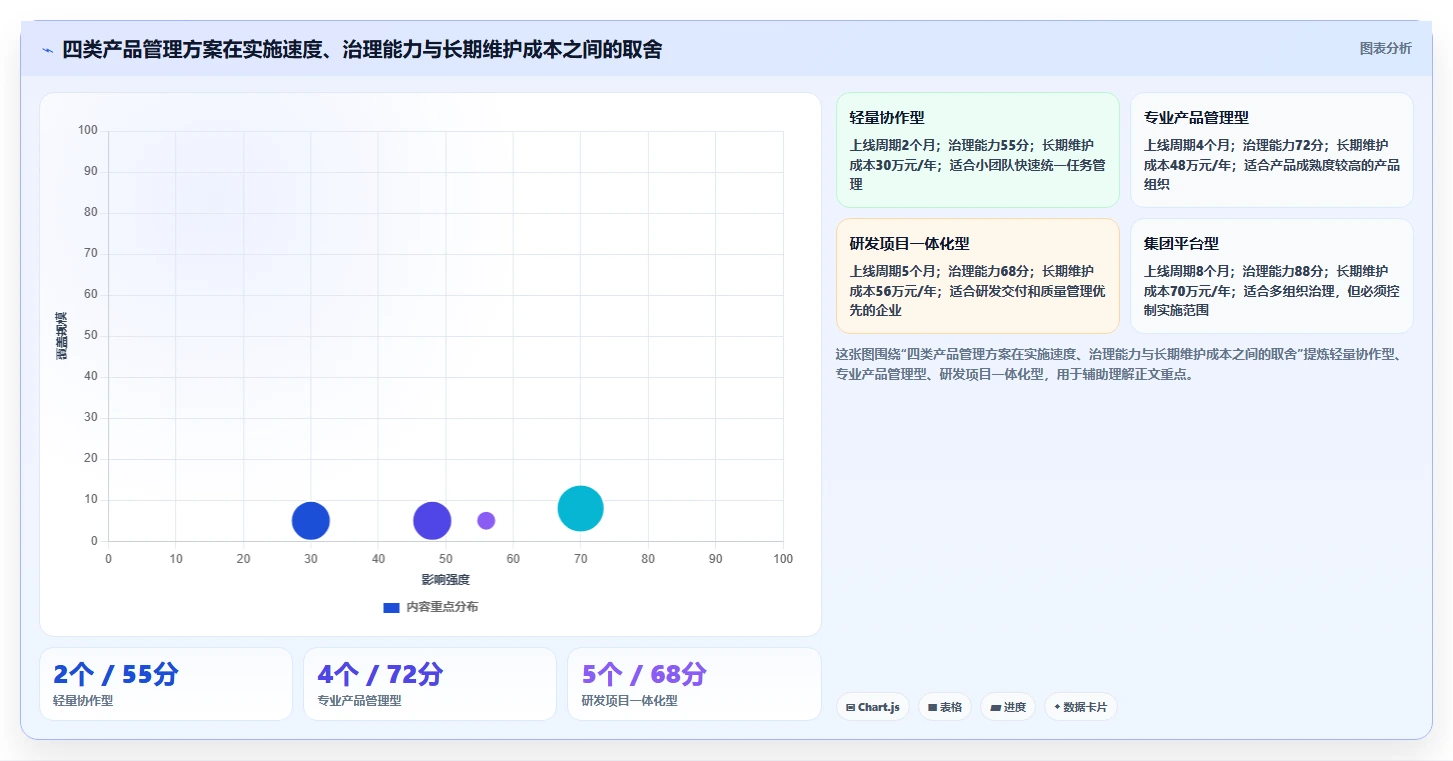Click the 5个 / 68分 stat card
This screenshot has width=1453, height=761.
tap(694, 684)
